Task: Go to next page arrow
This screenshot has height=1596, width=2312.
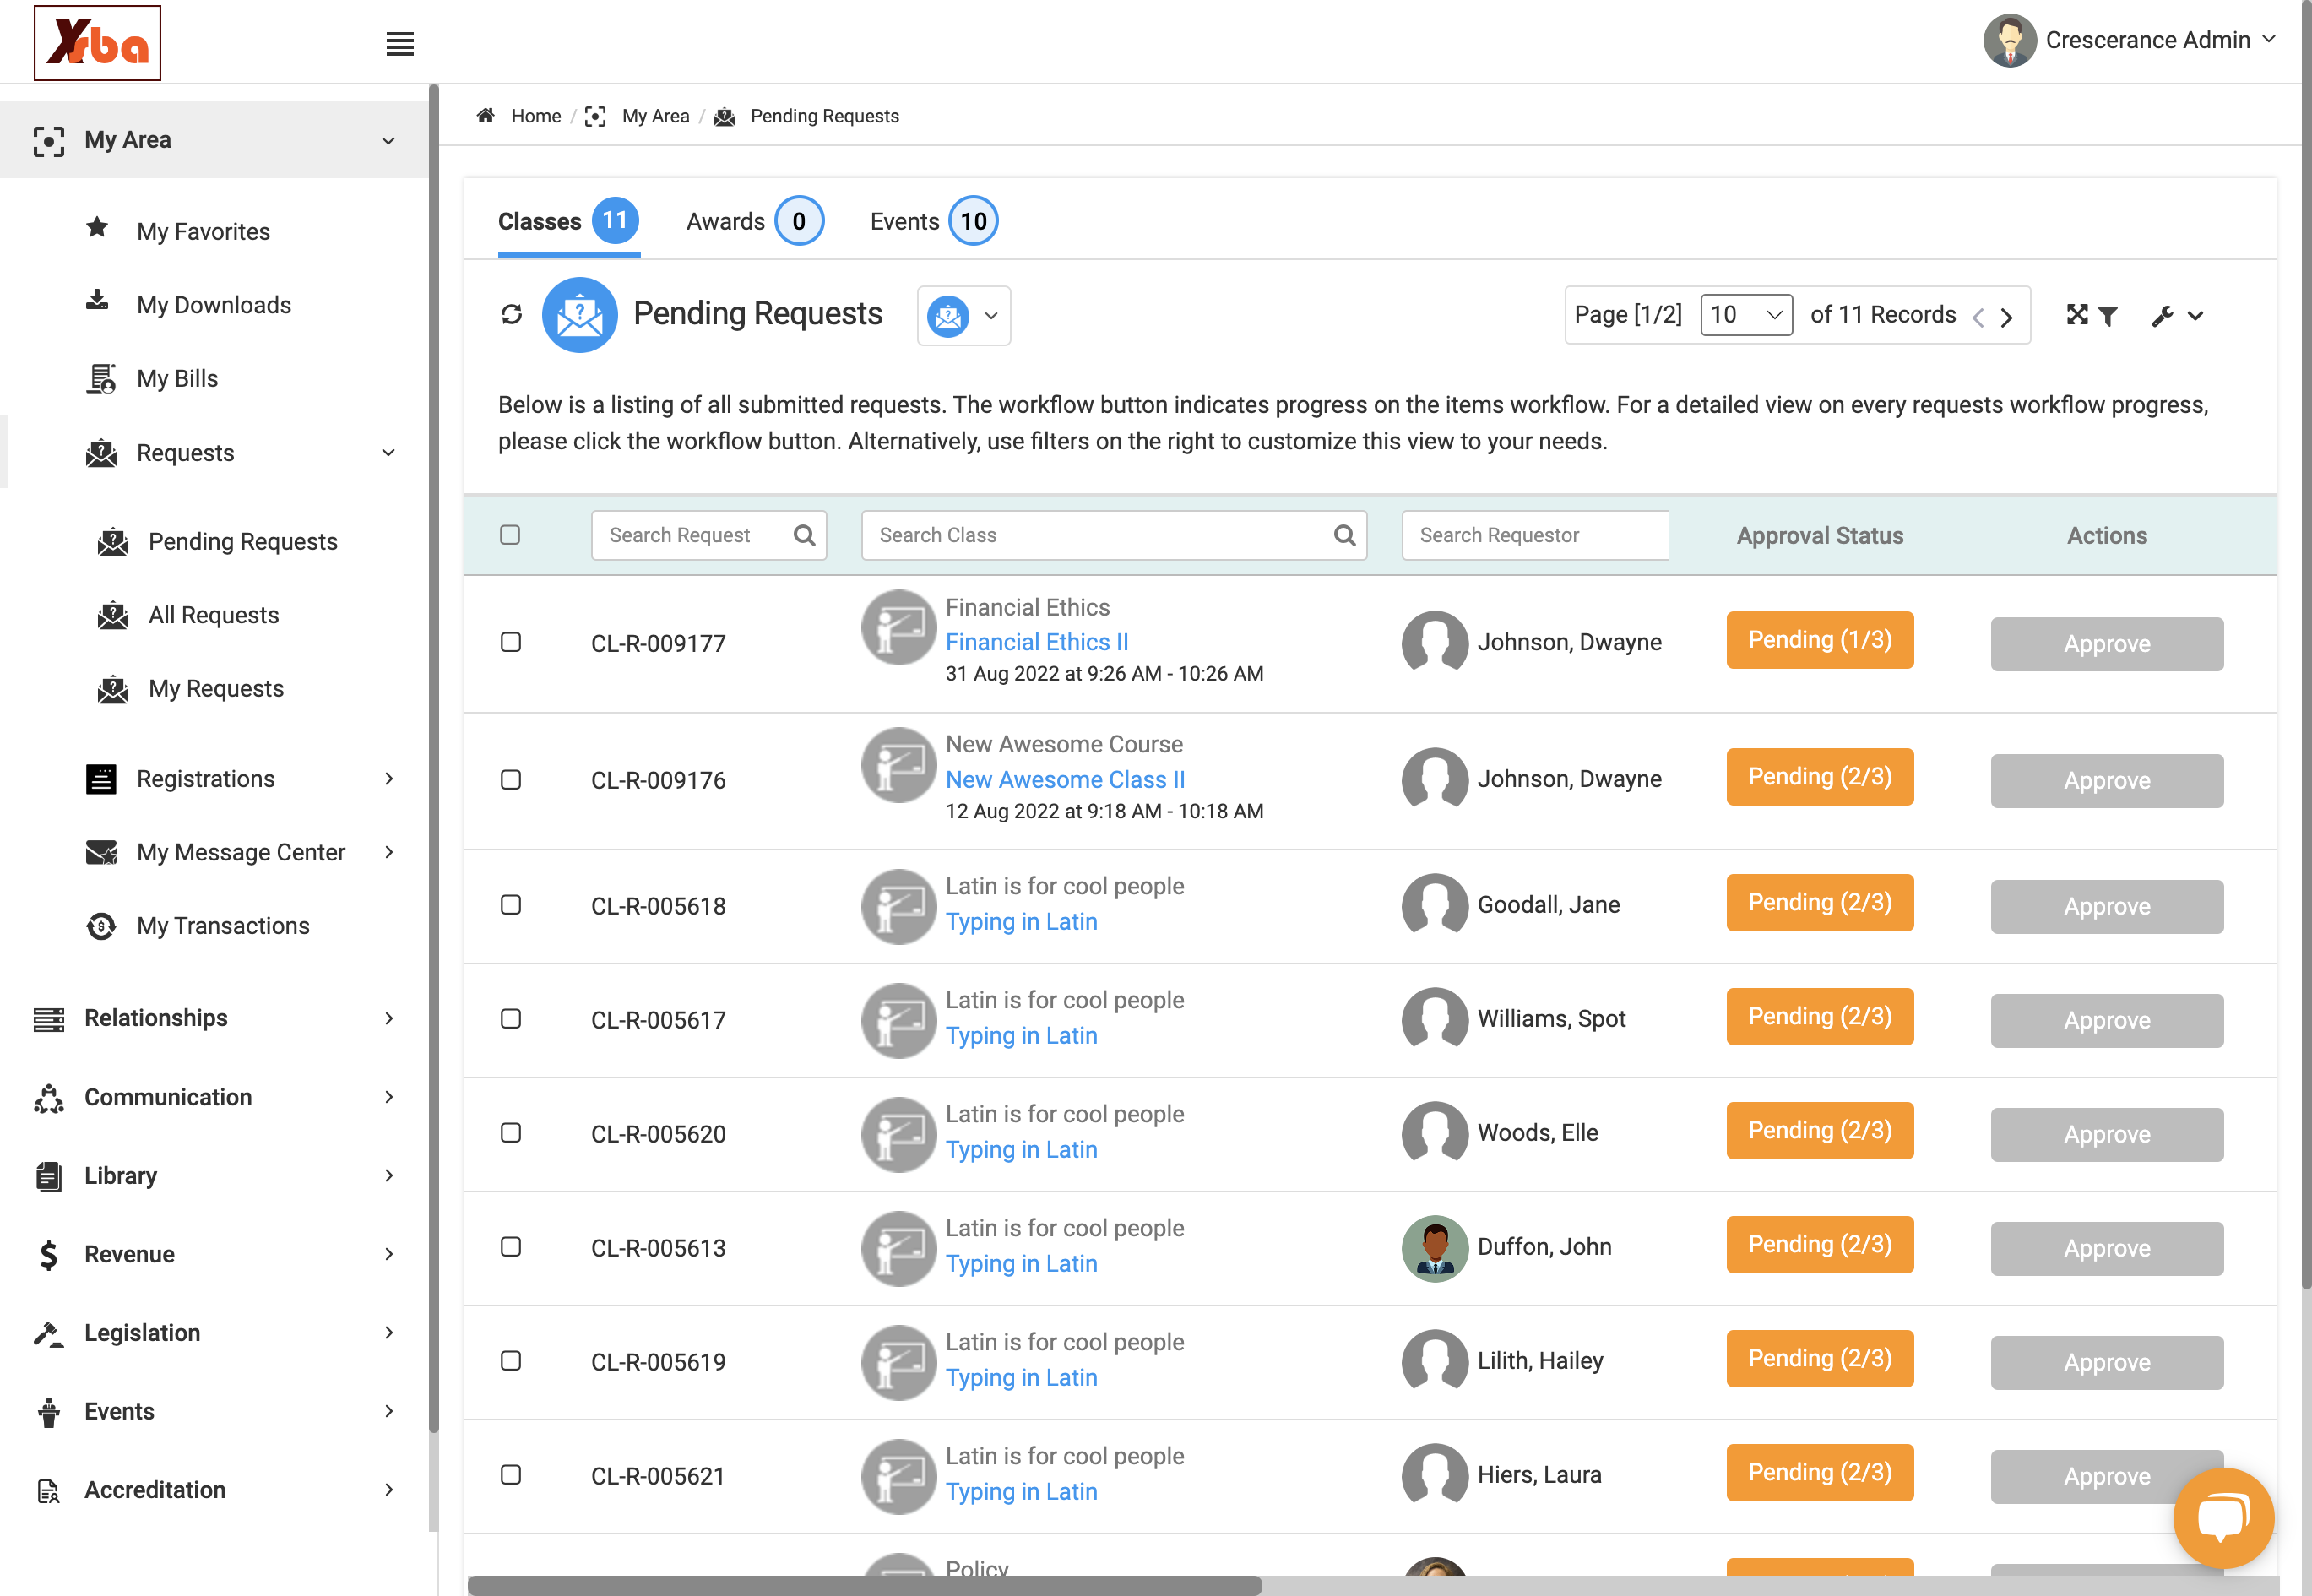Action: 2006,317
